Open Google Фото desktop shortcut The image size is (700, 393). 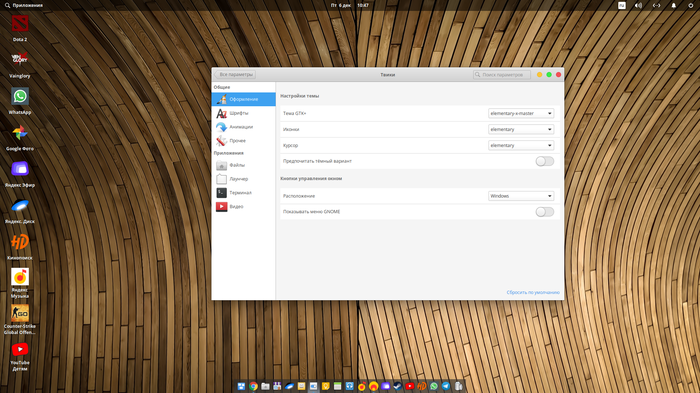20,138
